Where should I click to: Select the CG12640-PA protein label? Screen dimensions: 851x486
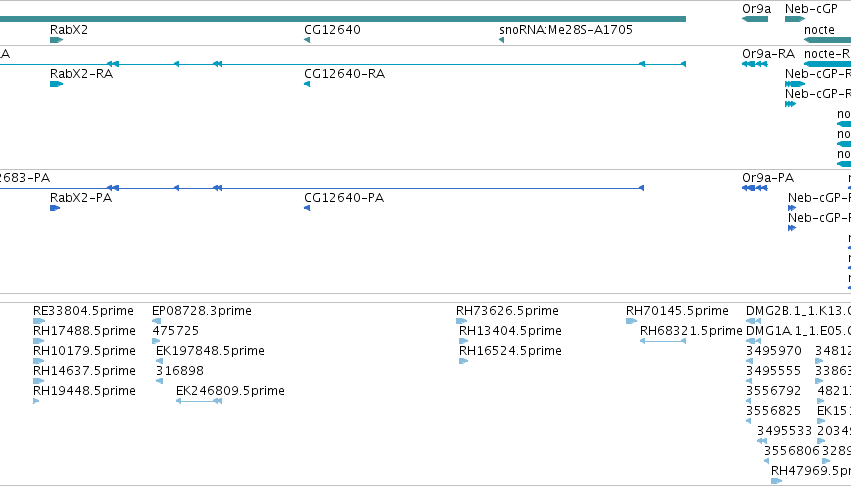[x=344, y=198]
